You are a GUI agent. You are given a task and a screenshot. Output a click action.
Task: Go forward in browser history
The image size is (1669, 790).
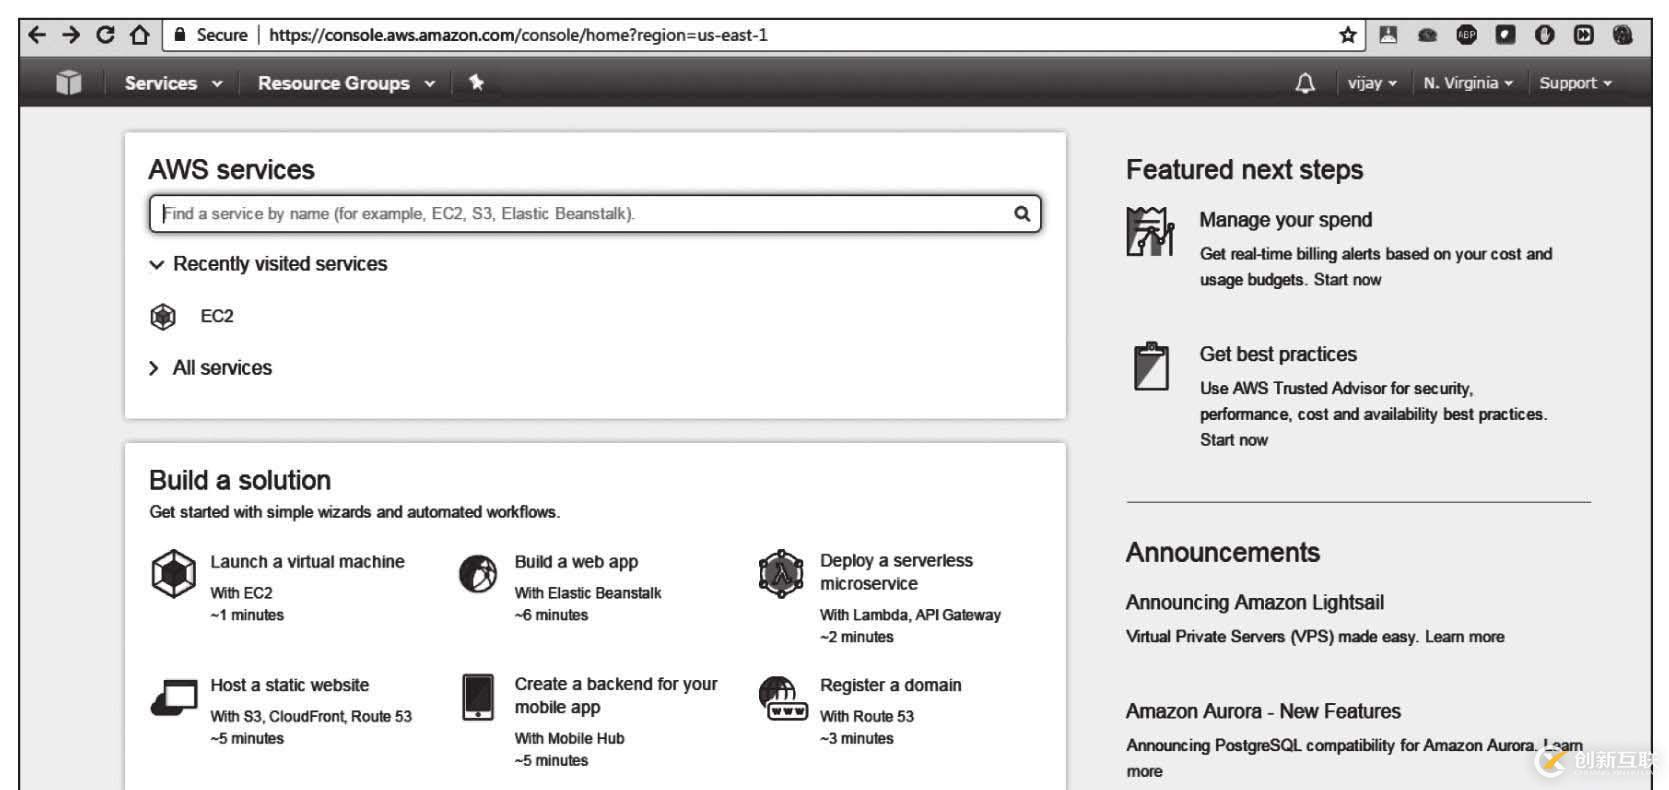point(71,35)
